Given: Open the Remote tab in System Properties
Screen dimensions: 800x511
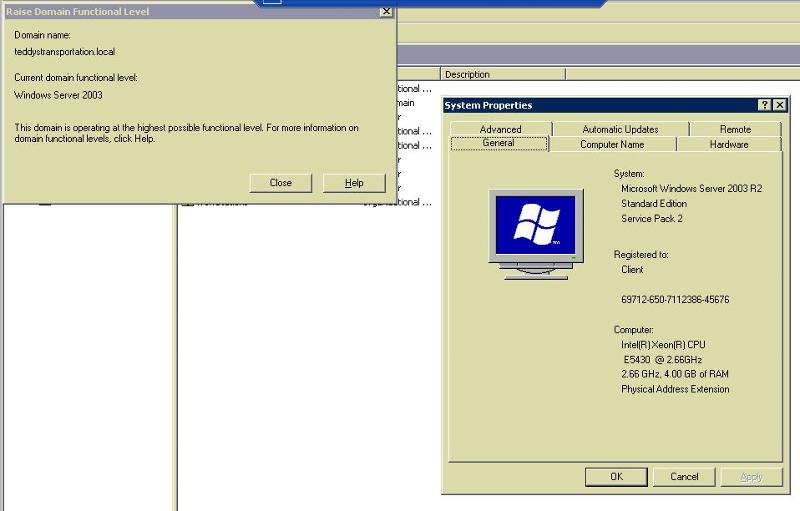Looking at the screenshot, I should pyautogui.click(x=735, y=129).
